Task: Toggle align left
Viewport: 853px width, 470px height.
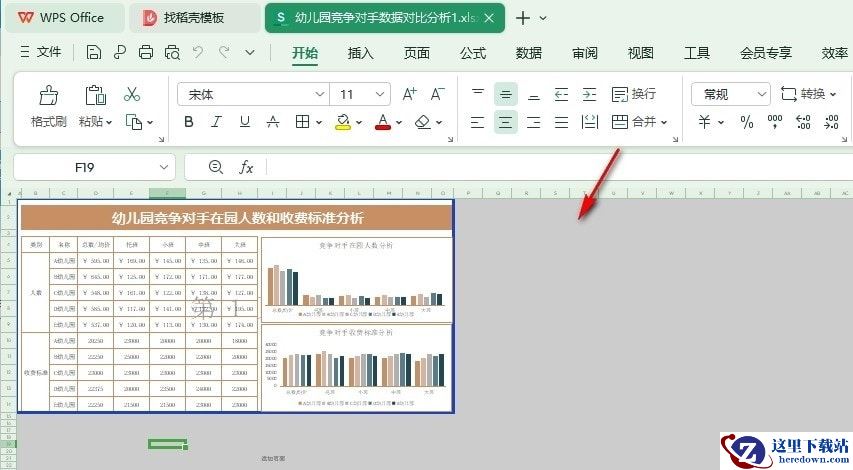Action: pyautogui.click(x=477, y=122)
